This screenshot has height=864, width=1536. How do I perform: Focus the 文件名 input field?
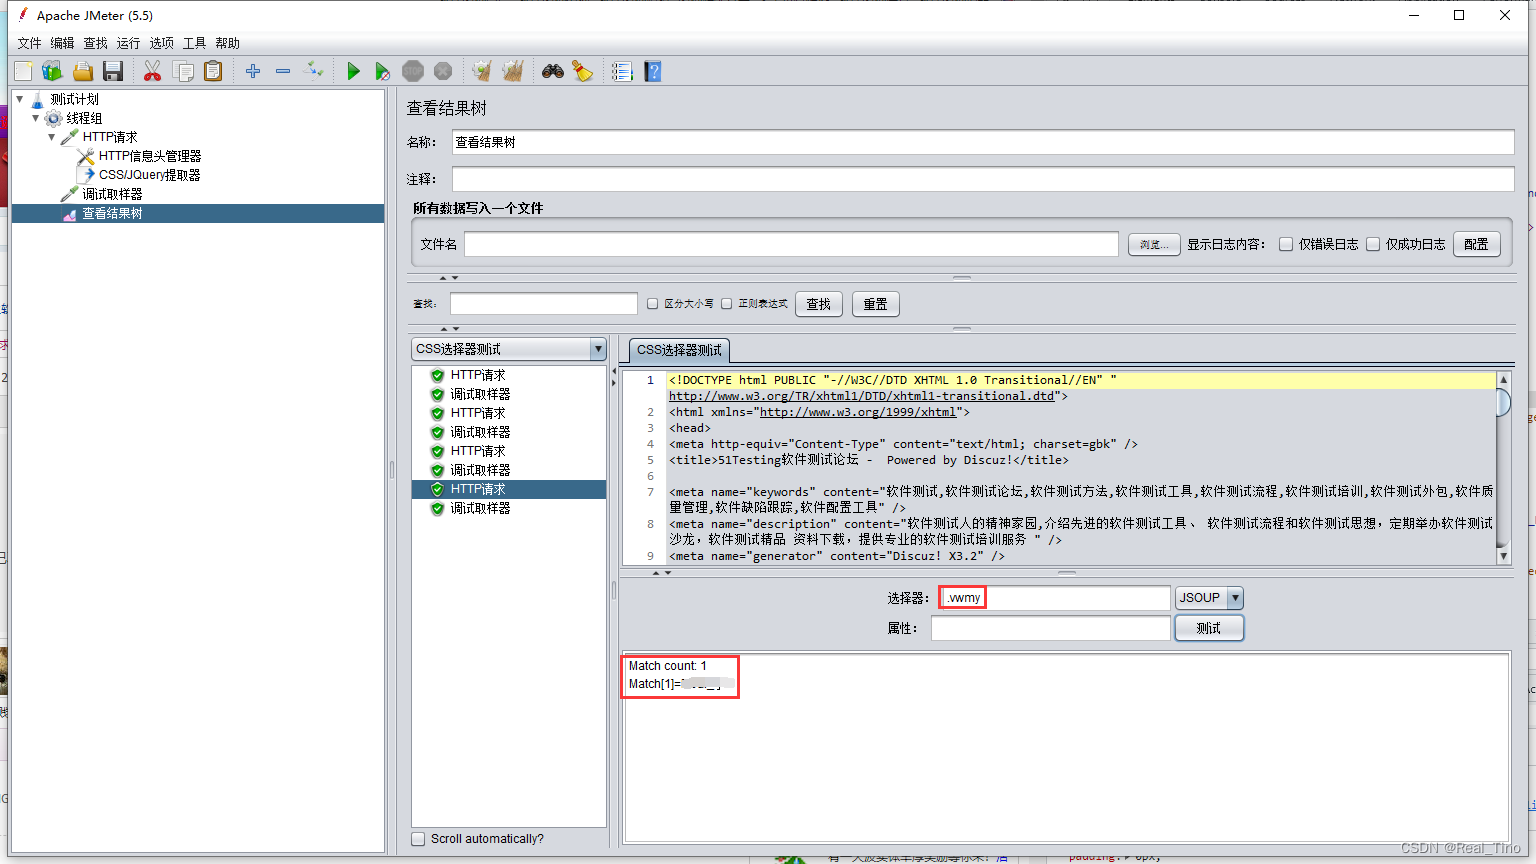(x=791, y=244)
